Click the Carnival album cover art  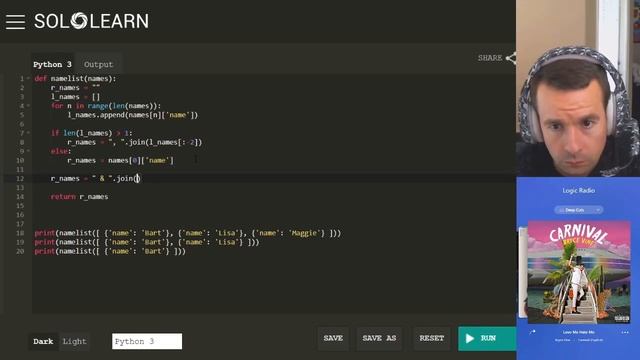[579, 272]
